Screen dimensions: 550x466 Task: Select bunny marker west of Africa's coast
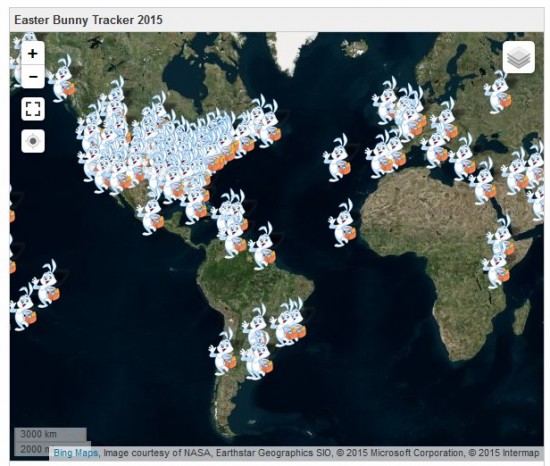point(342,223)
